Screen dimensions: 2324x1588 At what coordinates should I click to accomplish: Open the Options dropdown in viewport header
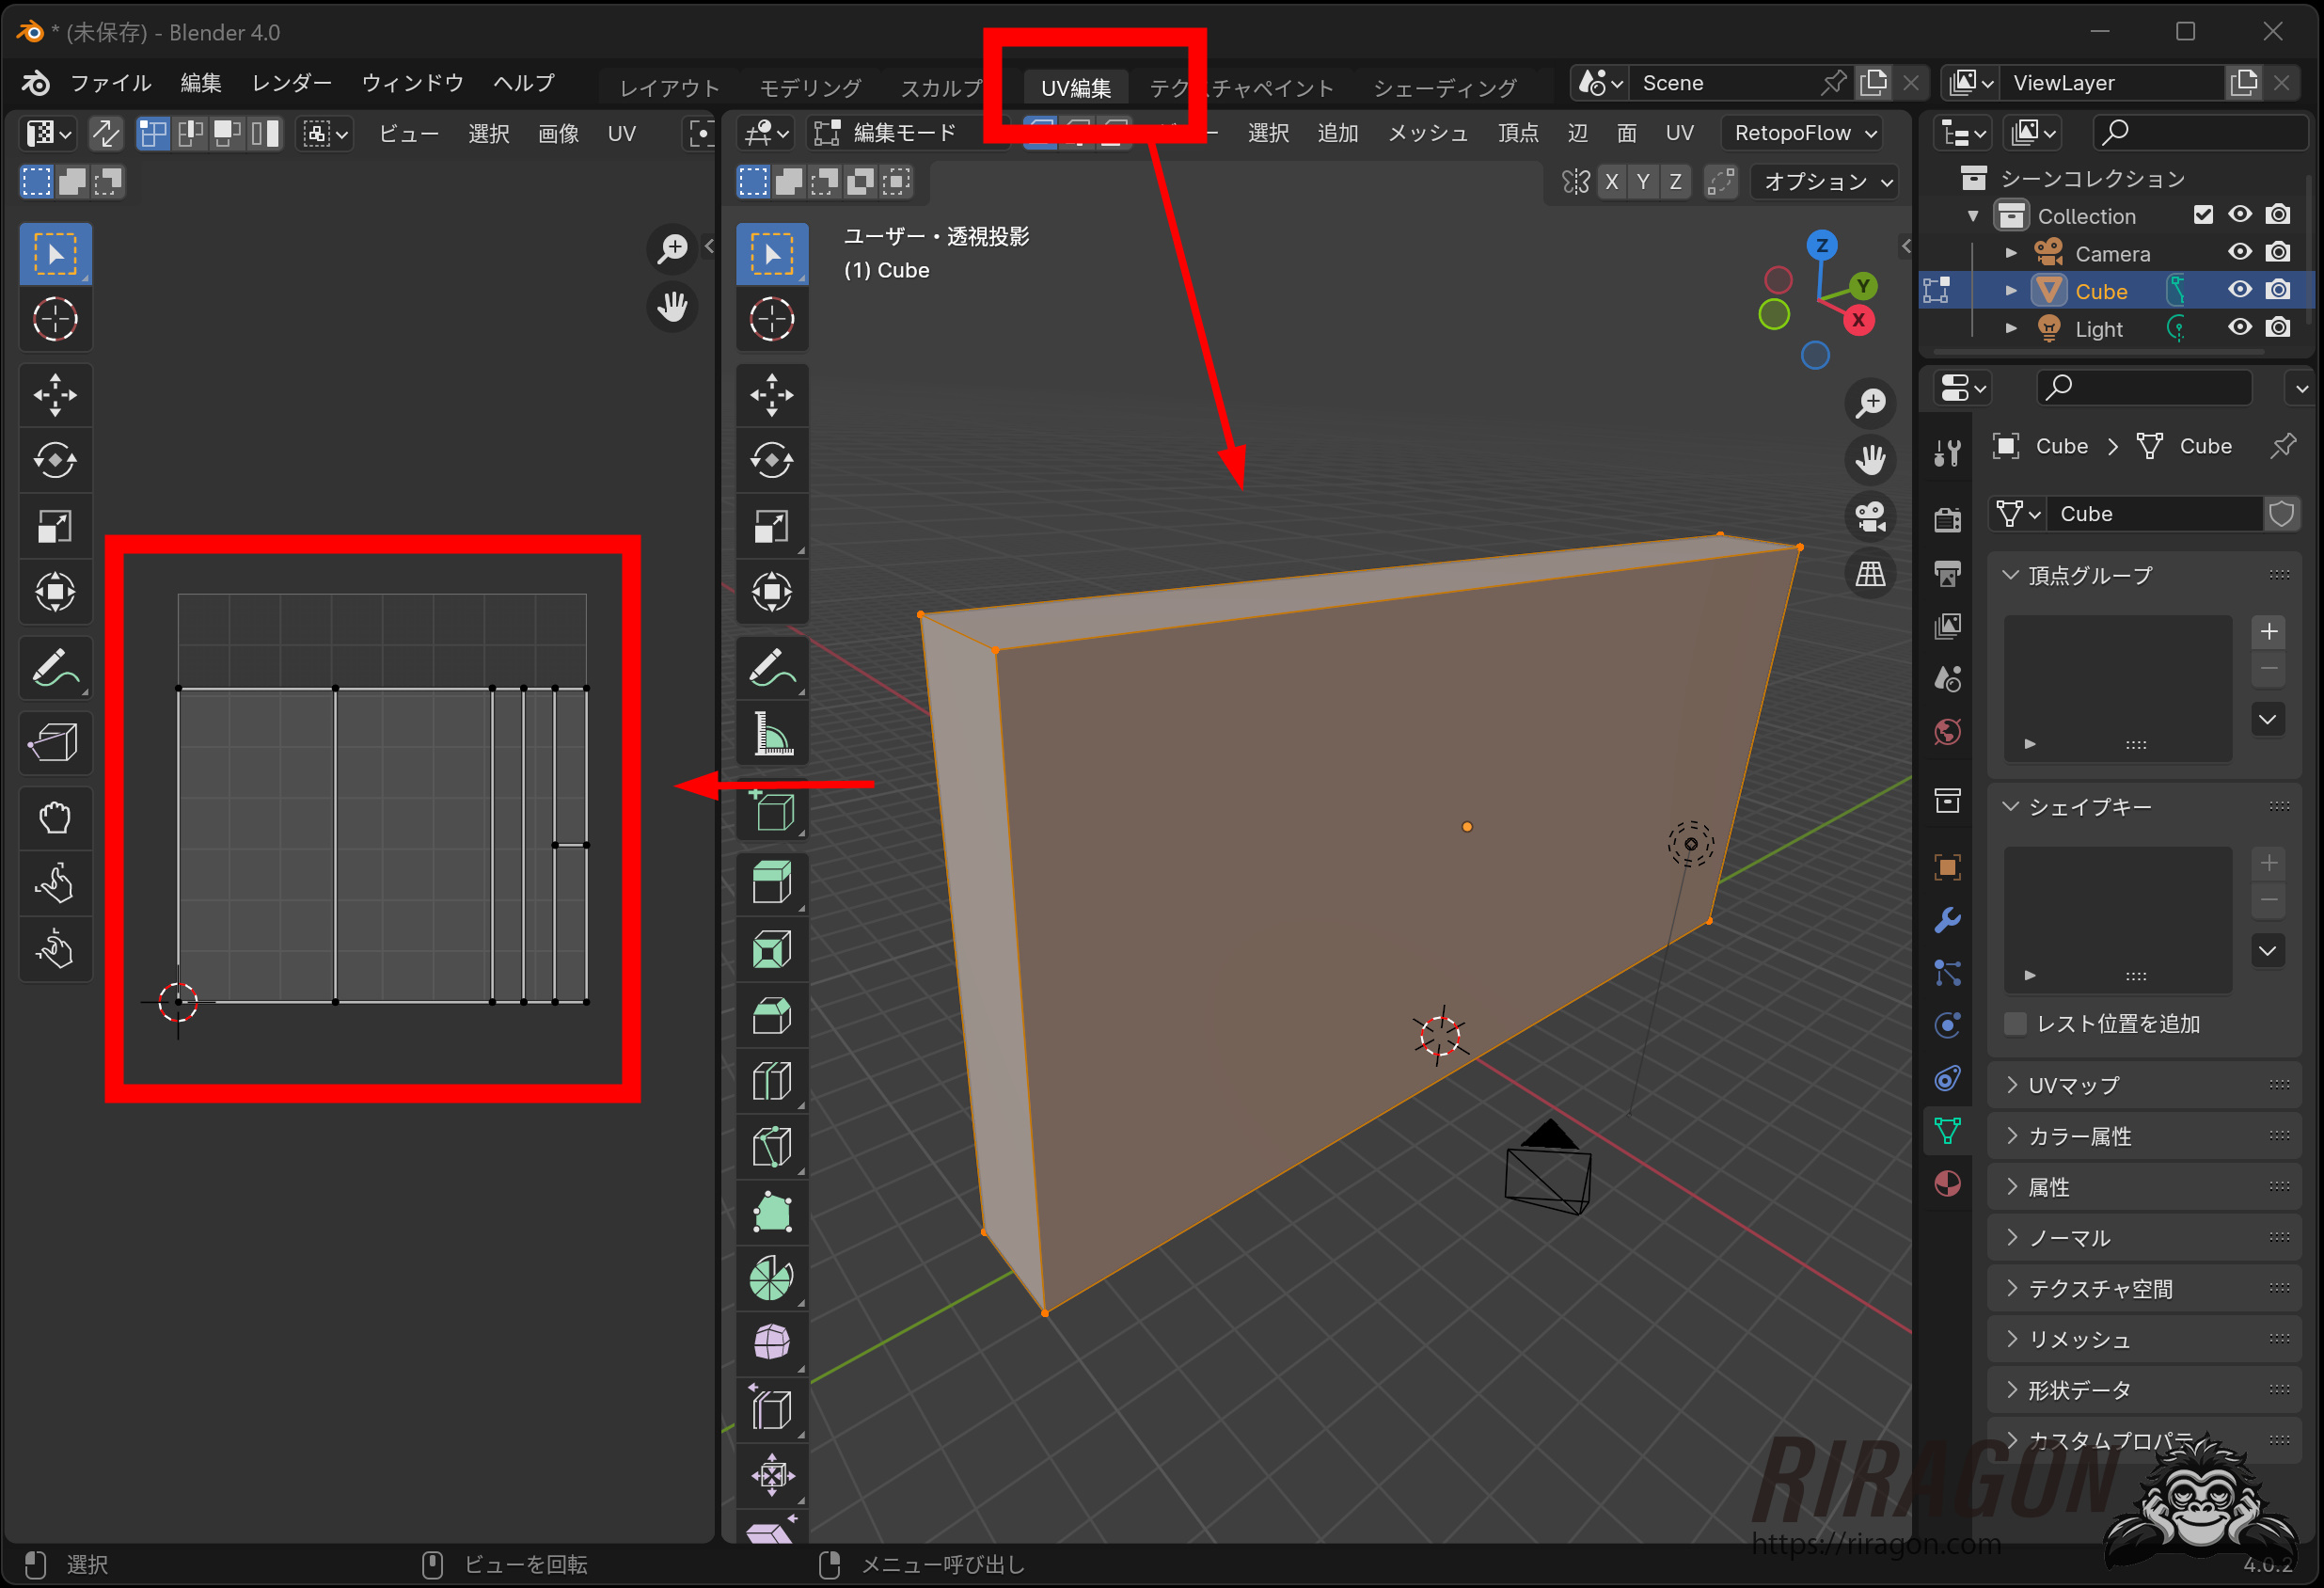[x=1826, y=182]
